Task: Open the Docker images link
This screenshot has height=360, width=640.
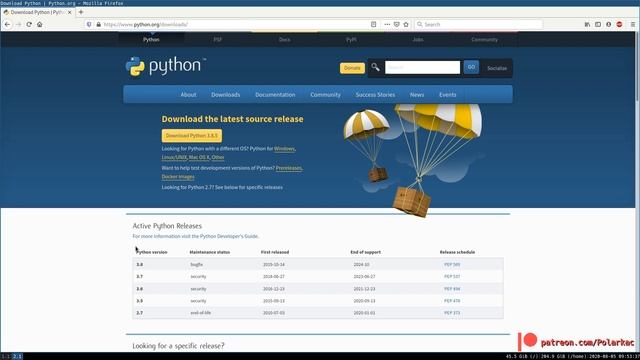Action: [x=178, y=177]
